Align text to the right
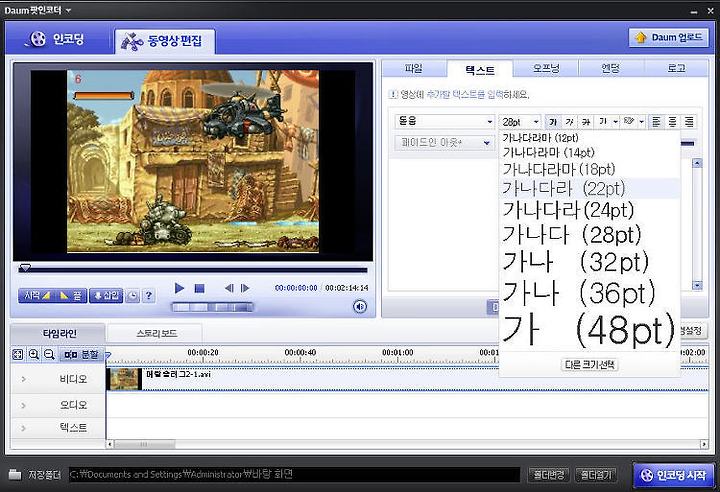Viewport: 720px width, 492px height. point(689,122)
